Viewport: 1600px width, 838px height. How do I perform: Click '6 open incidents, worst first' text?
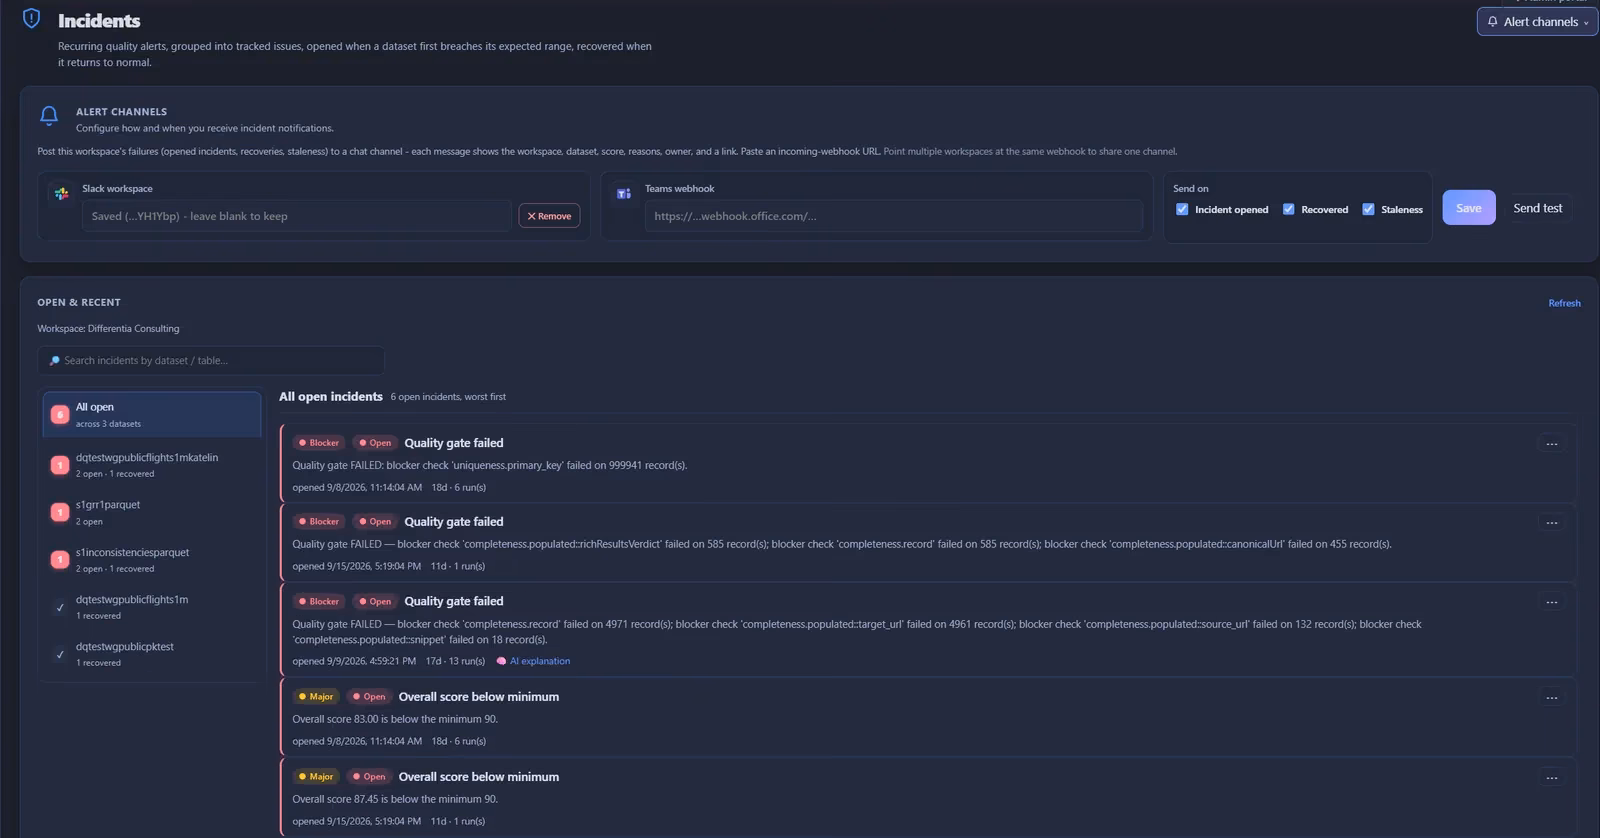click(x=448, y=397)
